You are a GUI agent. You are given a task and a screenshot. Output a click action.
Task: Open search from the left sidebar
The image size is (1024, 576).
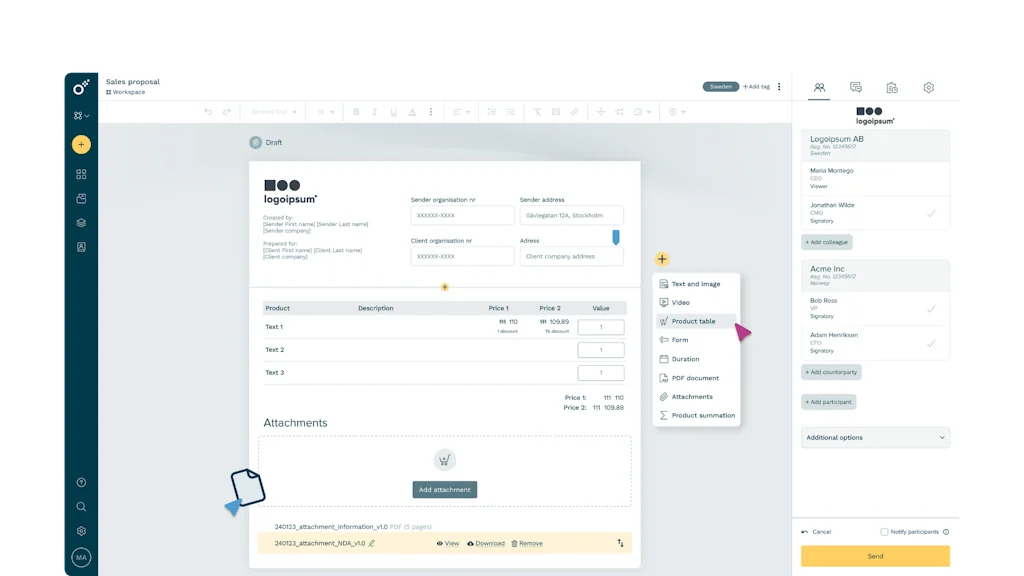click(x=81, y=507)
